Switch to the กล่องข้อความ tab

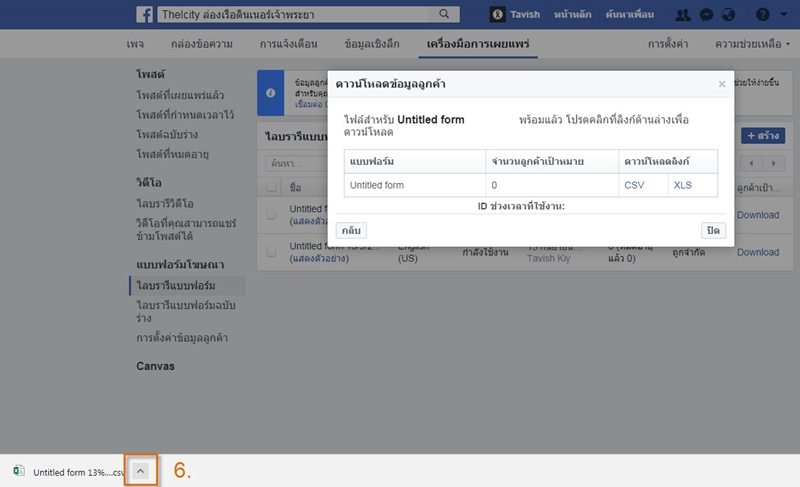(202, 44)
